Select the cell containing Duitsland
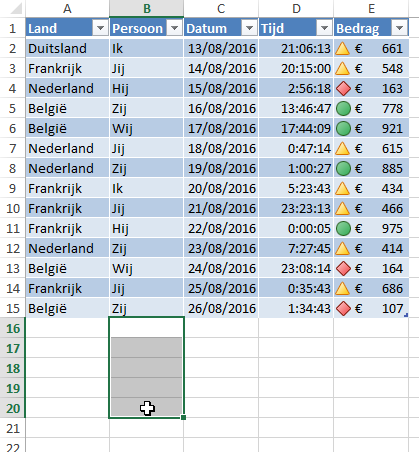This screenshot has width=419, height=452. [x=67, y=49]
